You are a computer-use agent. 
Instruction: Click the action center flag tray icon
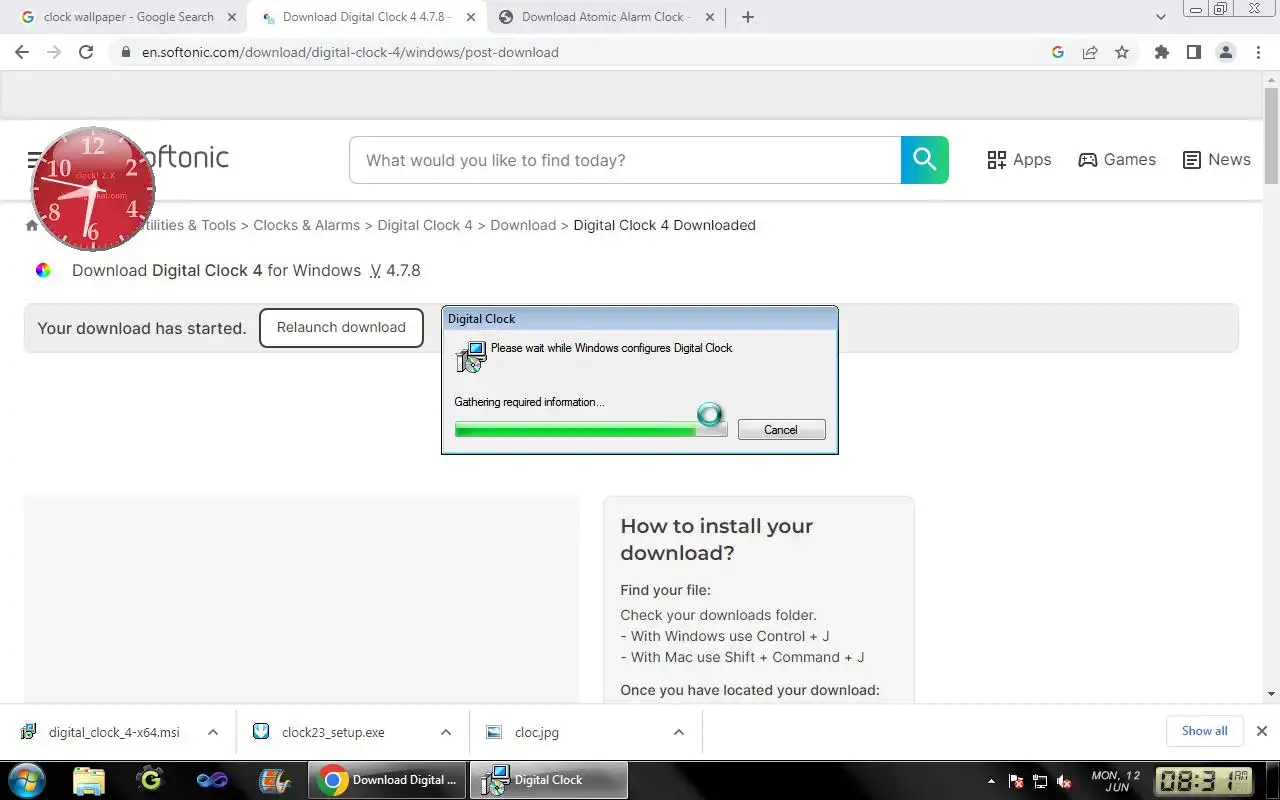coord(1016,781)
